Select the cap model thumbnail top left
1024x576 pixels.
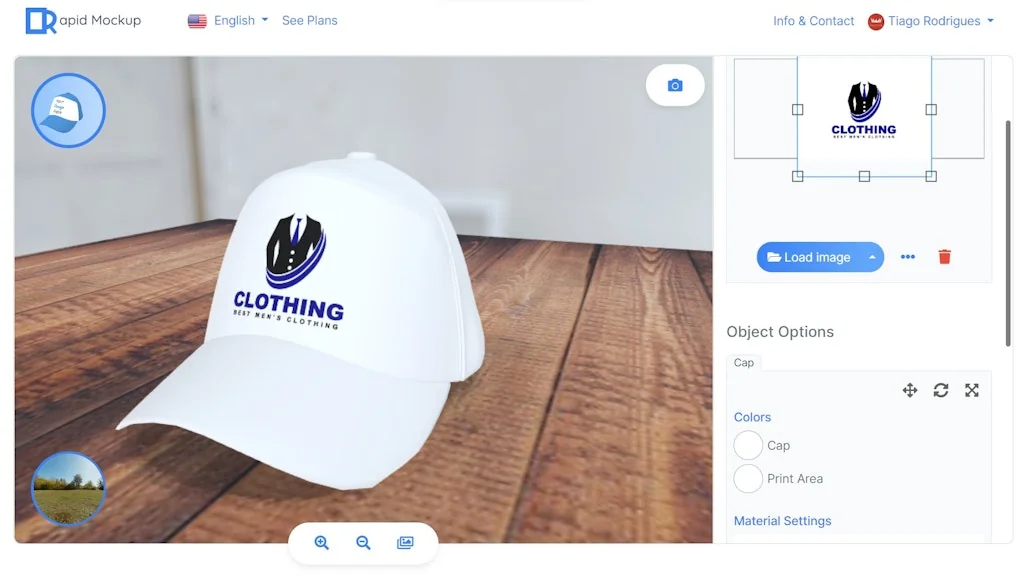[x=68, y=110]
